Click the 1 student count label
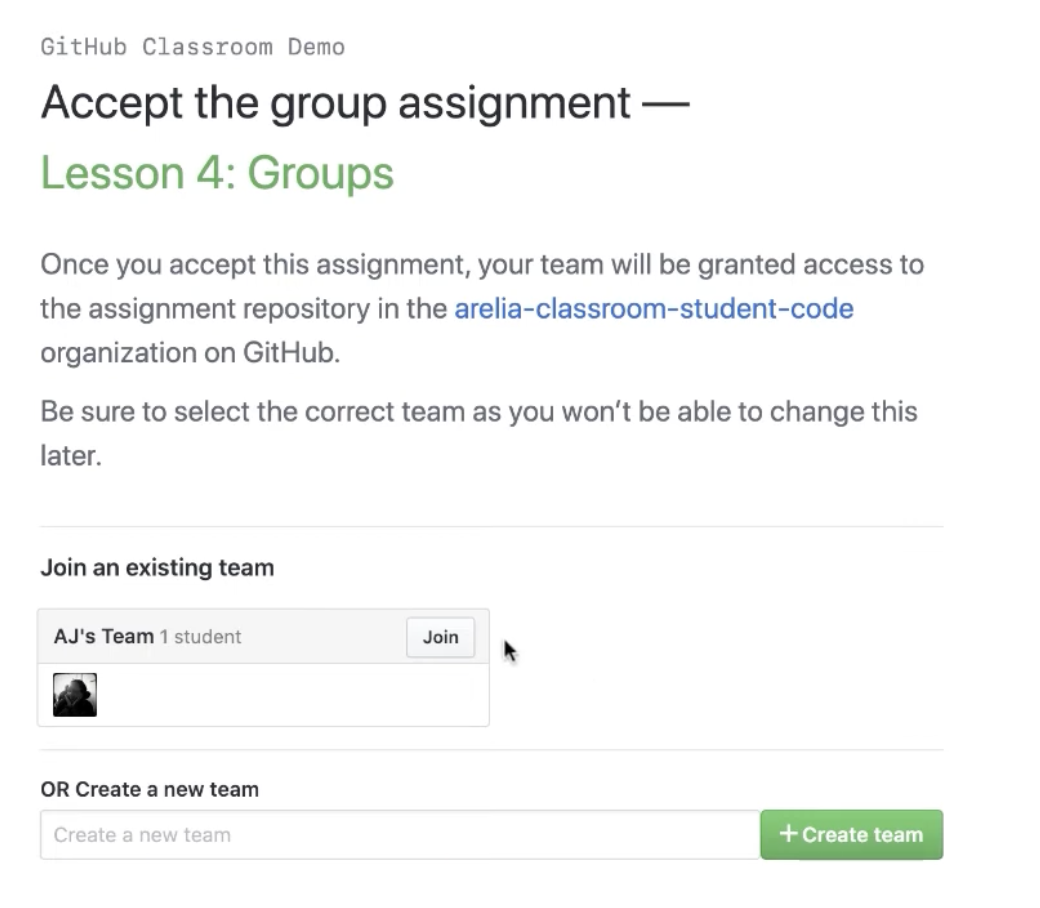Image resolution: width=1040 pixels, height=908 pixels. [x=200, y=637]
